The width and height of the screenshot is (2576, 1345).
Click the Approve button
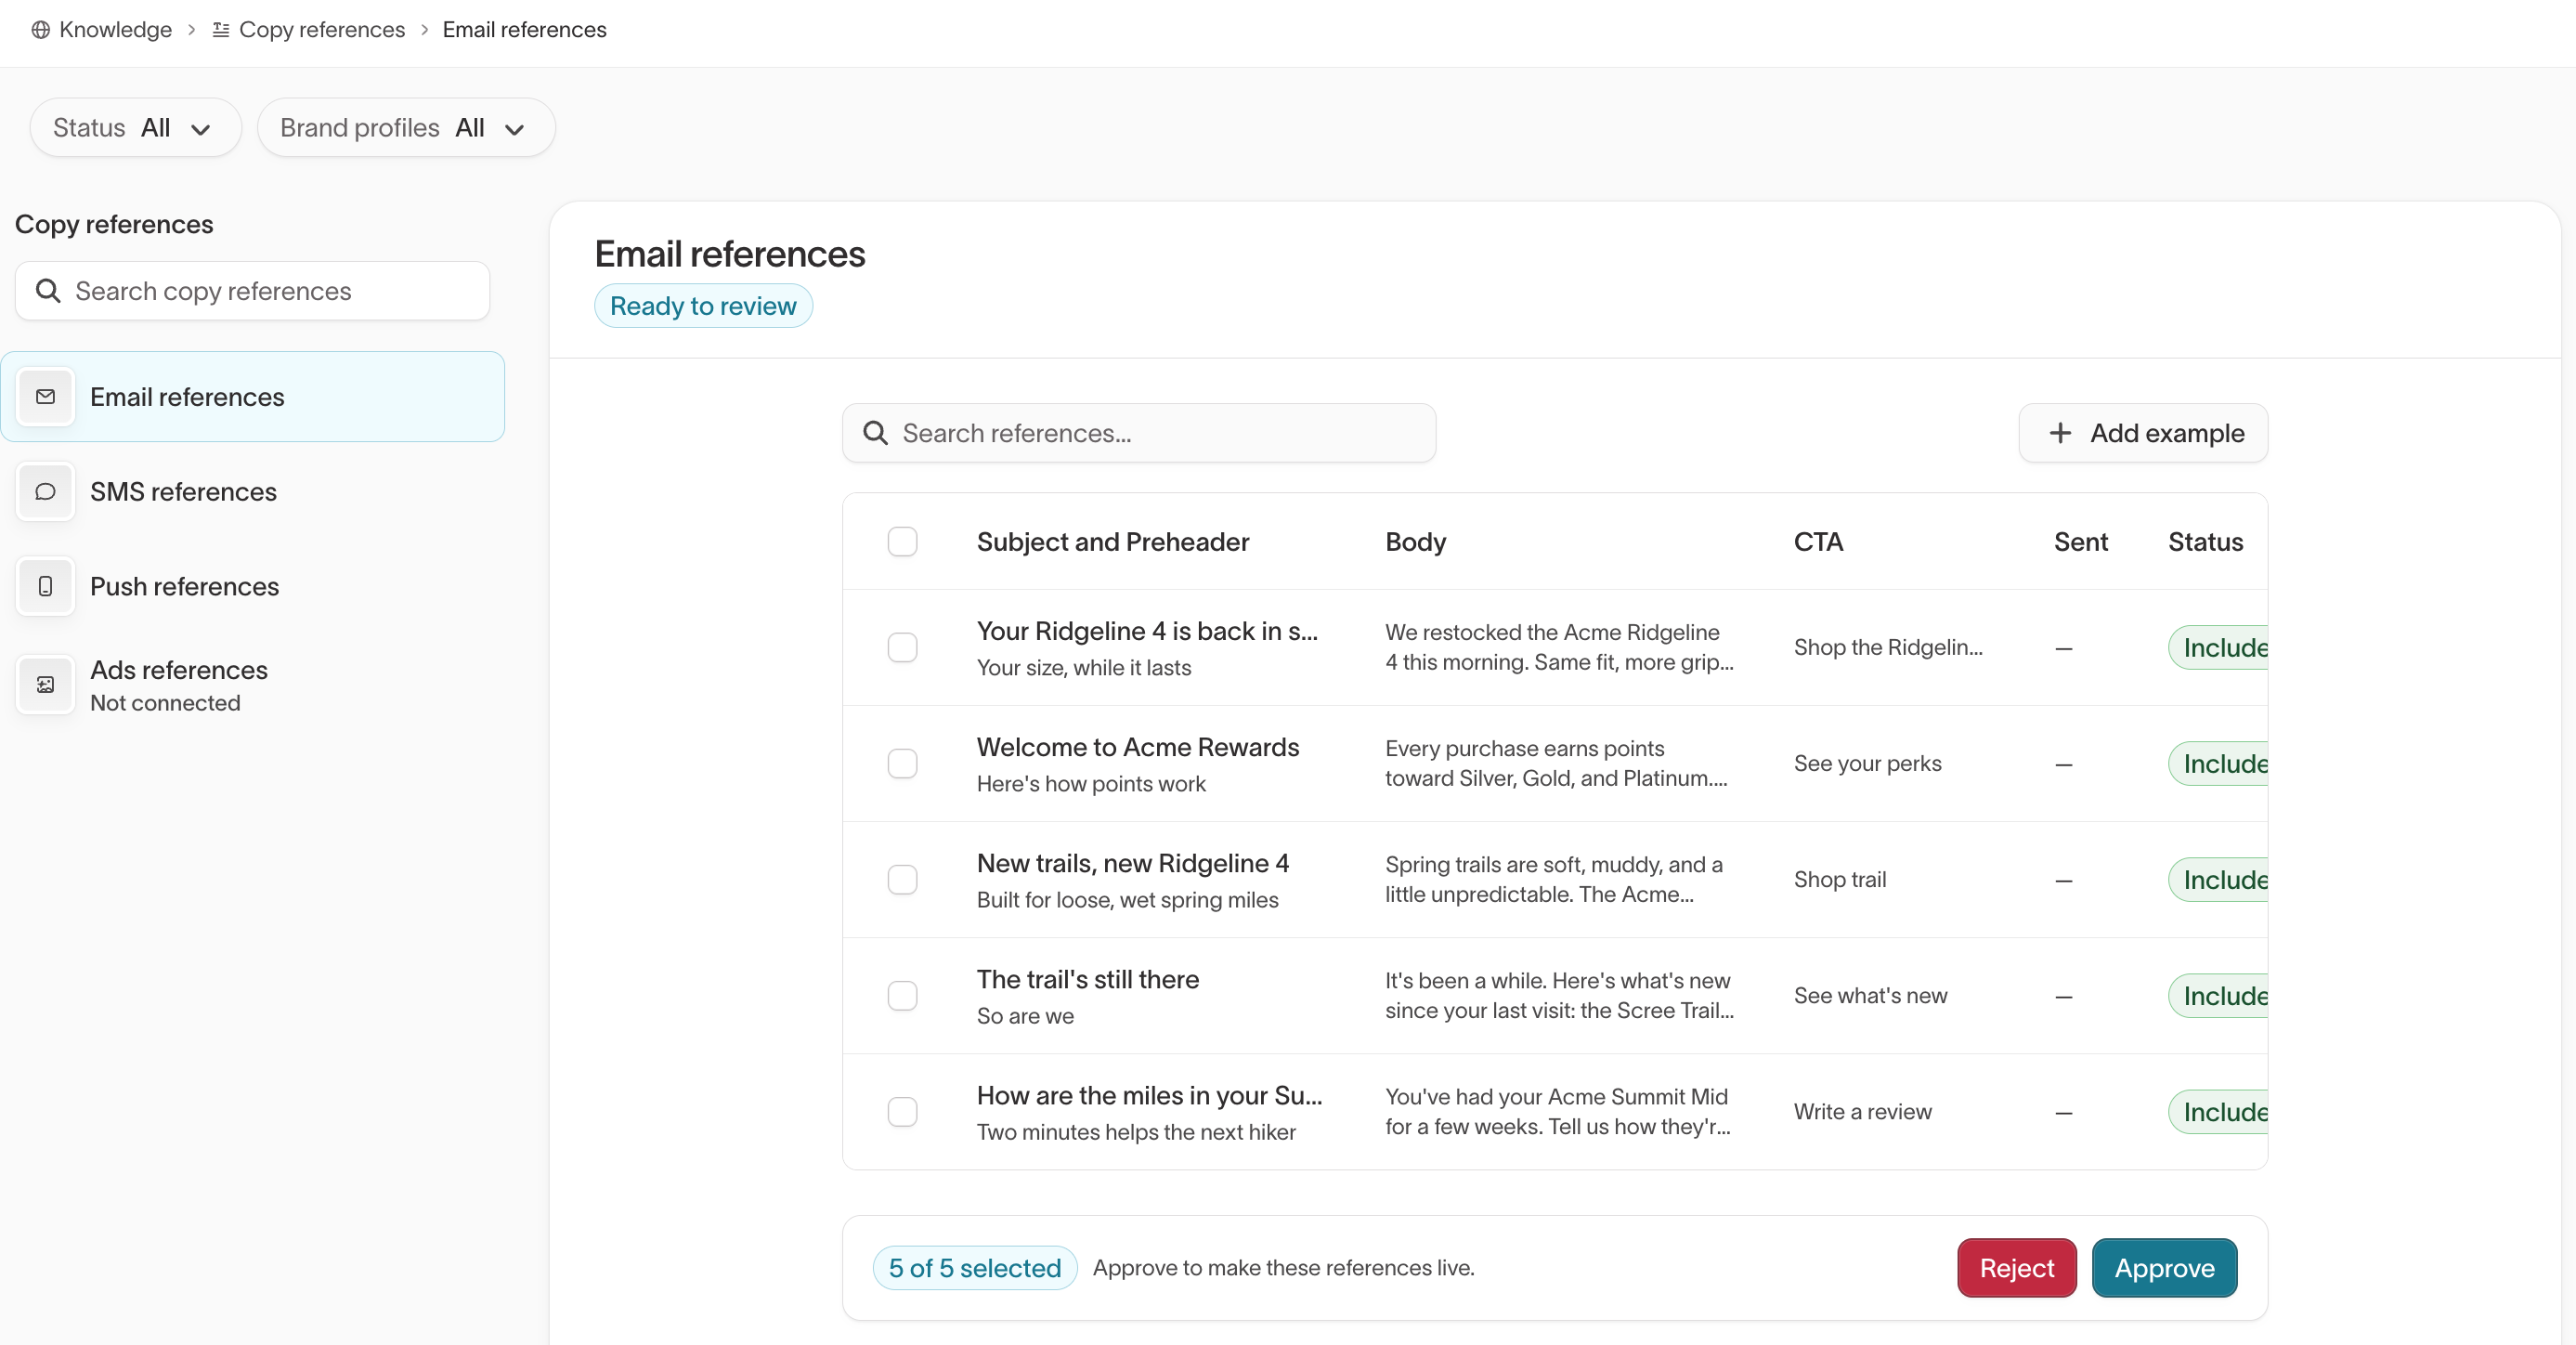(2164, 1268)
